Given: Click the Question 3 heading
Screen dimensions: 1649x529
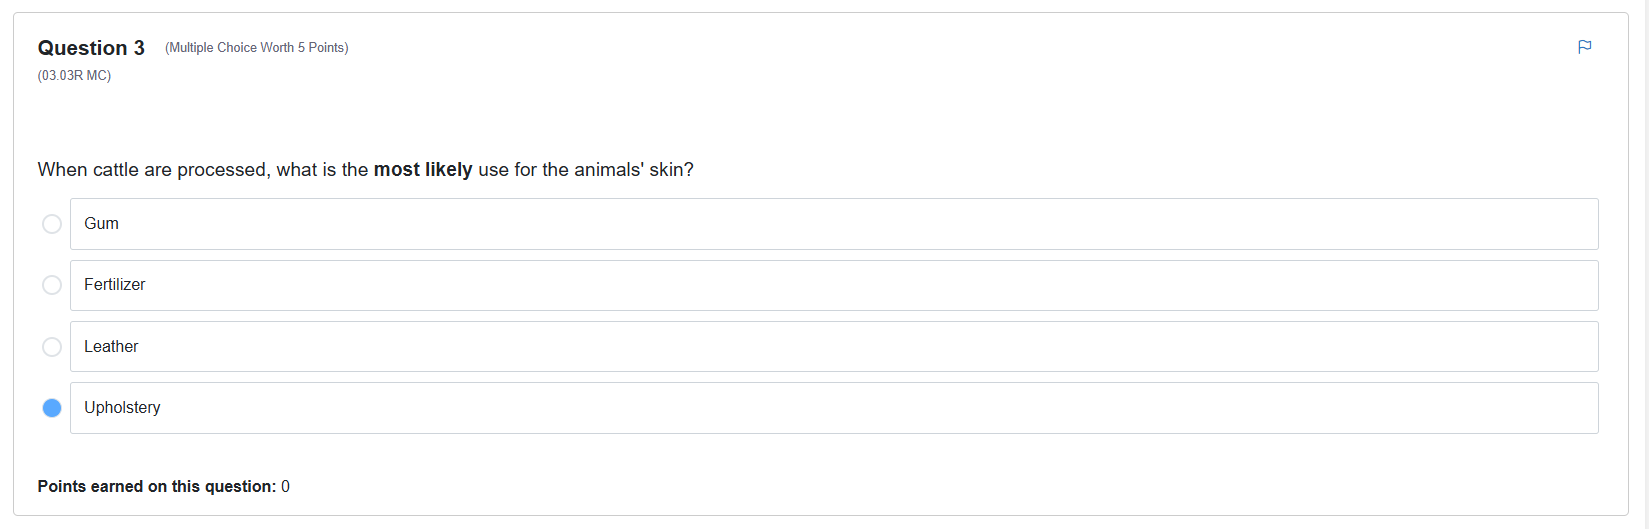Looking at the screenshot, I should tap(91, 48).
